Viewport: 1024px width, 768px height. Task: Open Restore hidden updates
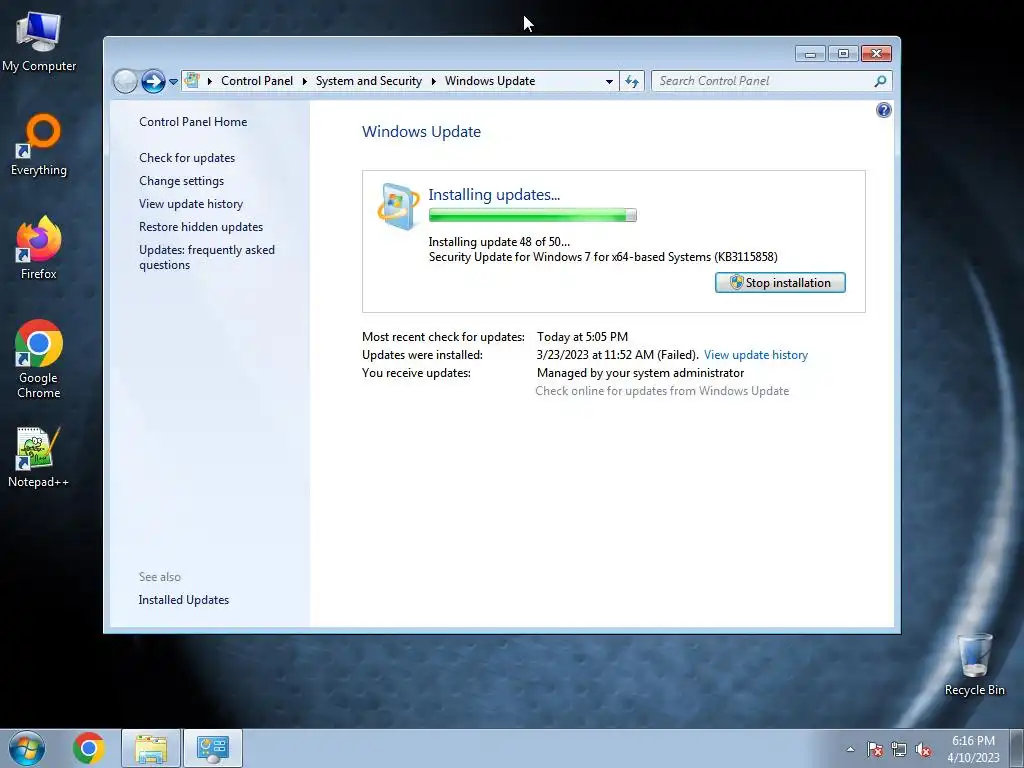pyautogui.click(x=200, y=227)
